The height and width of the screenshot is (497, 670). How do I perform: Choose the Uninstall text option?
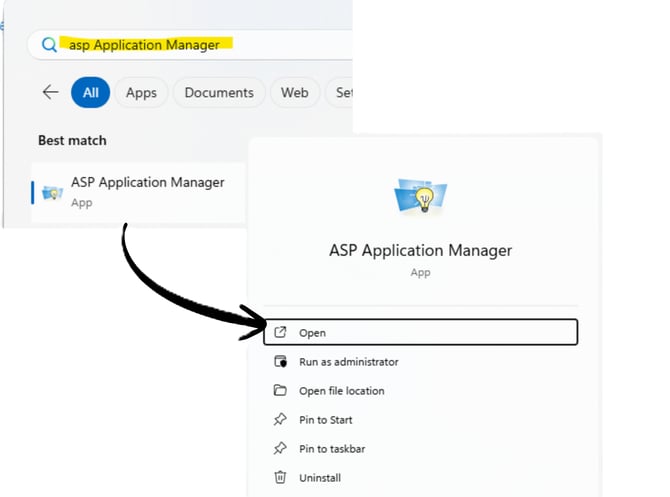coord(320,478)
